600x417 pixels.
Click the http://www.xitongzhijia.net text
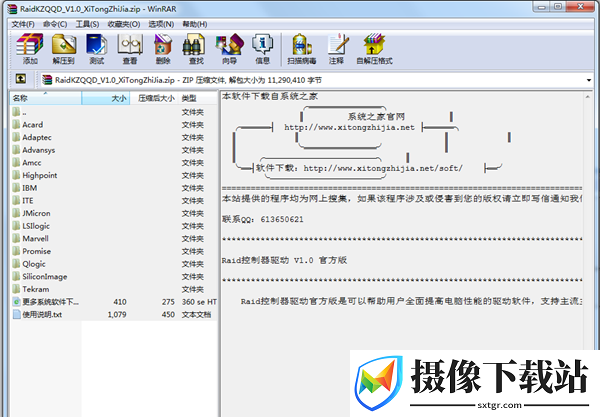[x=349, y=127]
